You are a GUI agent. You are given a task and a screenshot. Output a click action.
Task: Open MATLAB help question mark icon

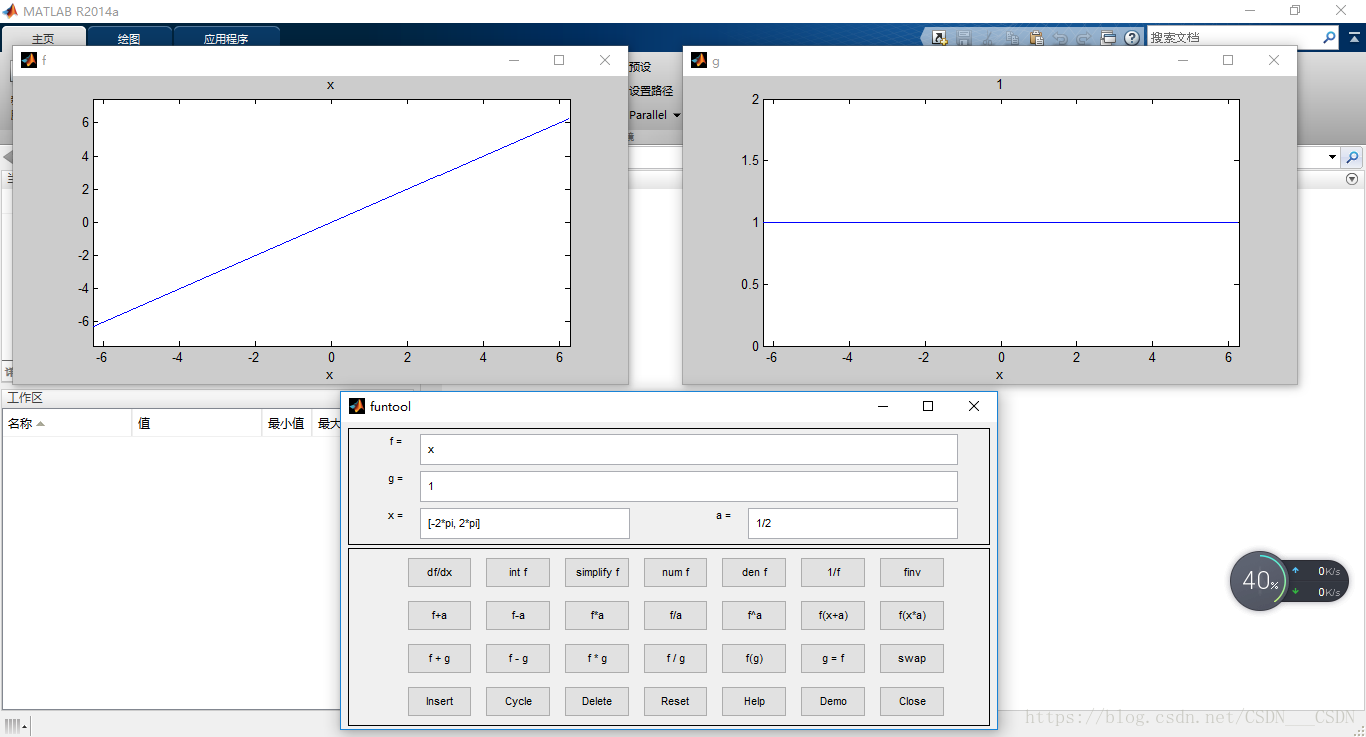point(1132,38)
